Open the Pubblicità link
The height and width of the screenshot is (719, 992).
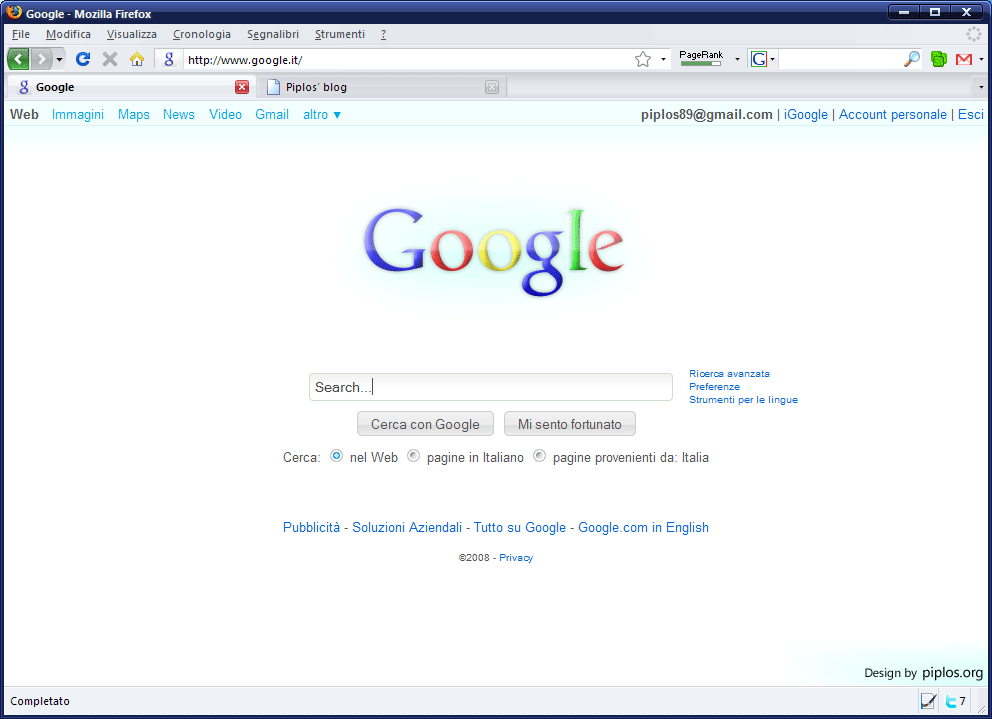tap(311, 527)
